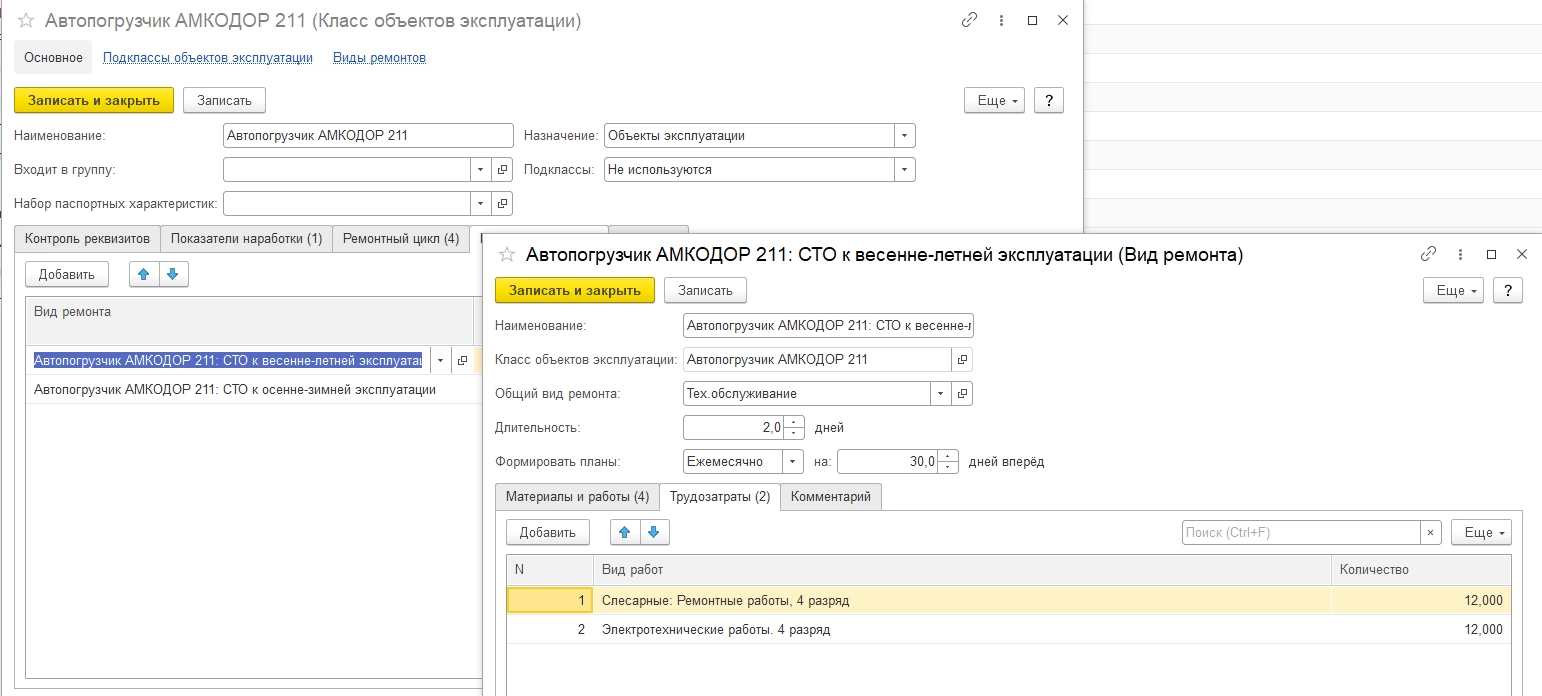
Task: Click Длительность value field 2,0
Action: [x=733, y=428]
